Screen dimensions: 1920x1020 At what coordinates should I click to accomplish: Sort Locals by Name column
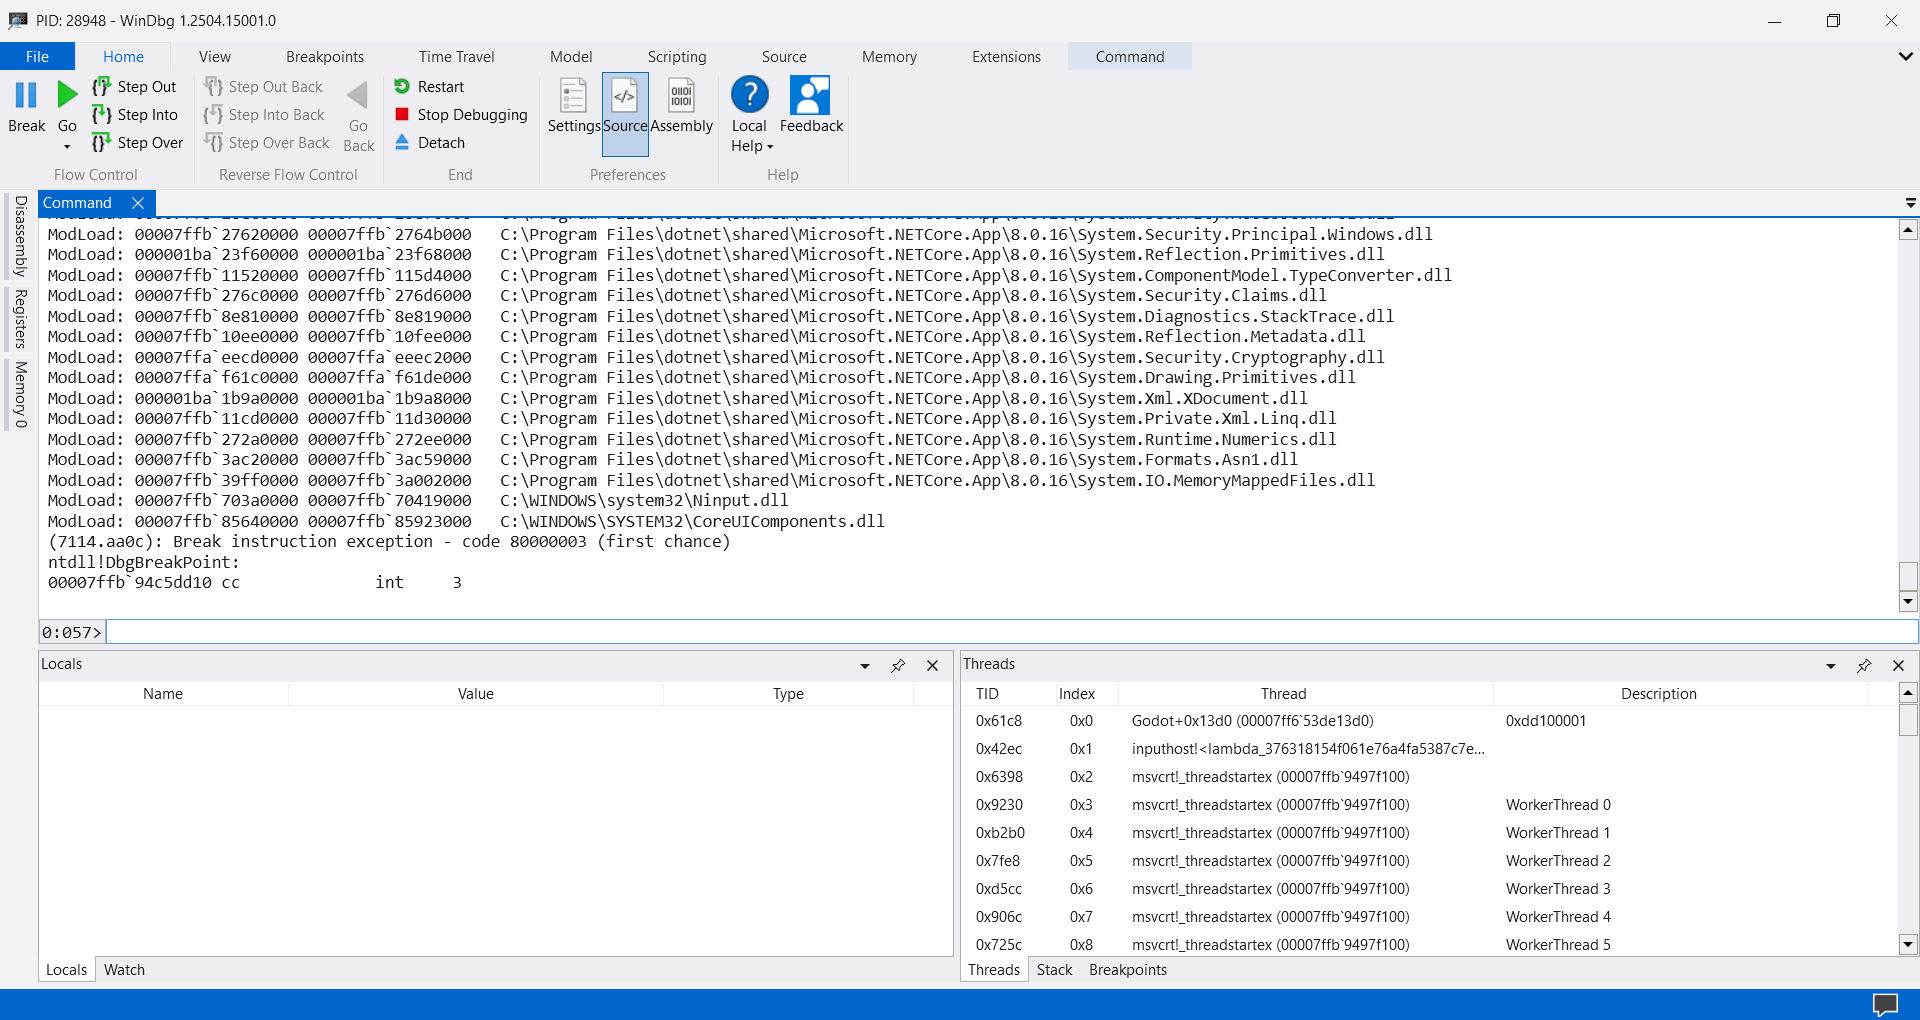163,694
